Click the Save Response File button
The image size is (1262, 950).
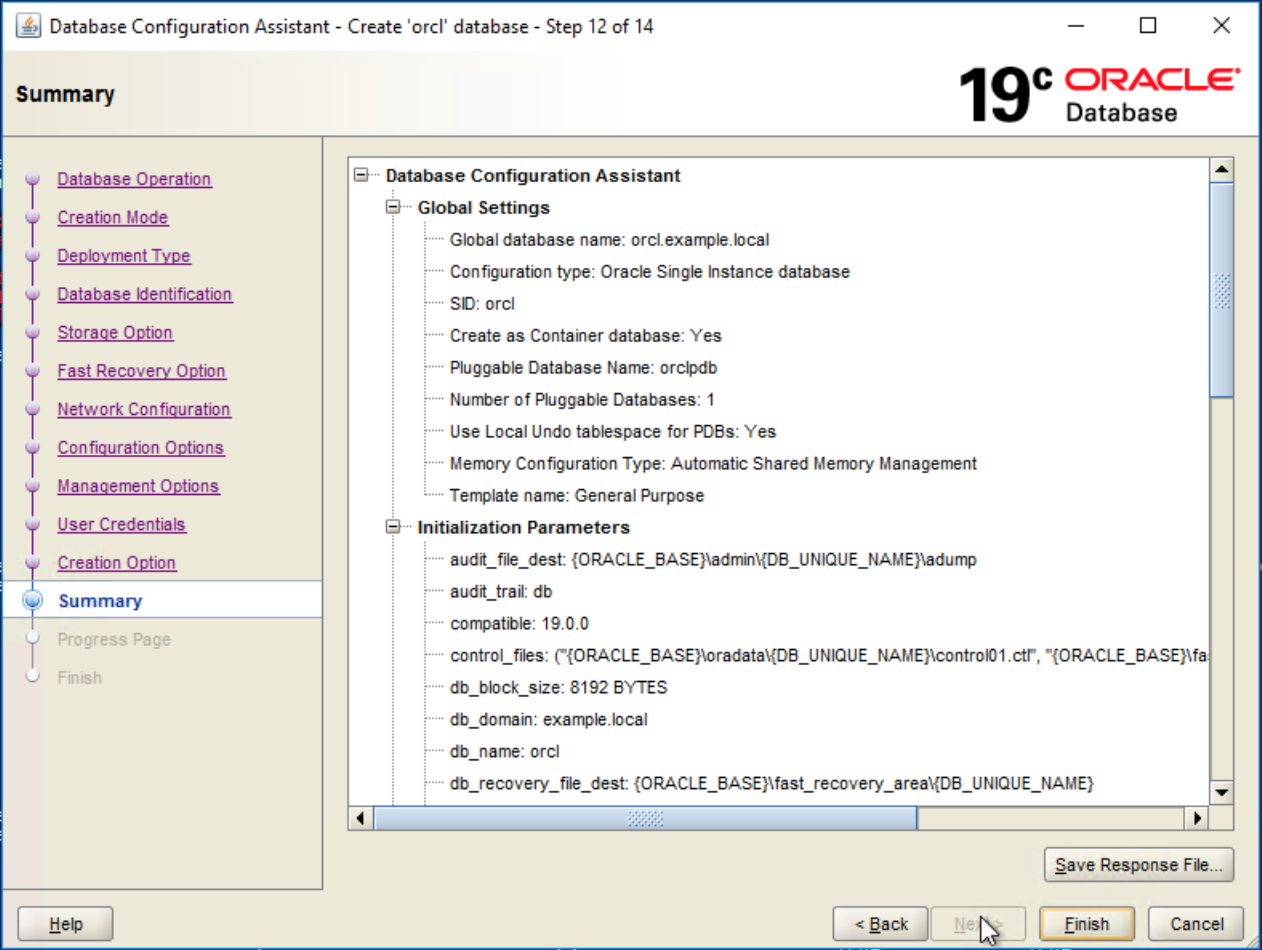tap(1138, 865)
